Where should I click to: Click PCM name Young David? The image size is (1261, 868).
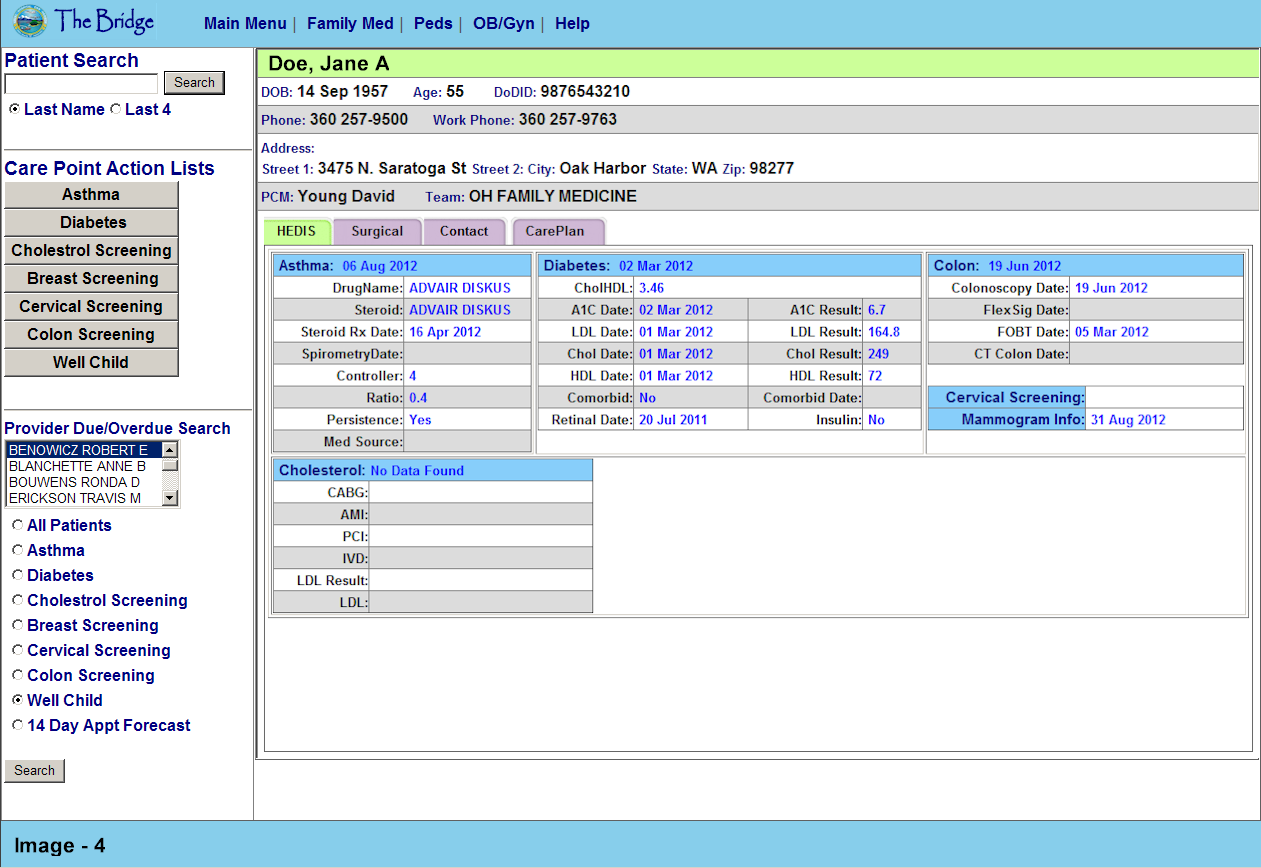(346, 197)
